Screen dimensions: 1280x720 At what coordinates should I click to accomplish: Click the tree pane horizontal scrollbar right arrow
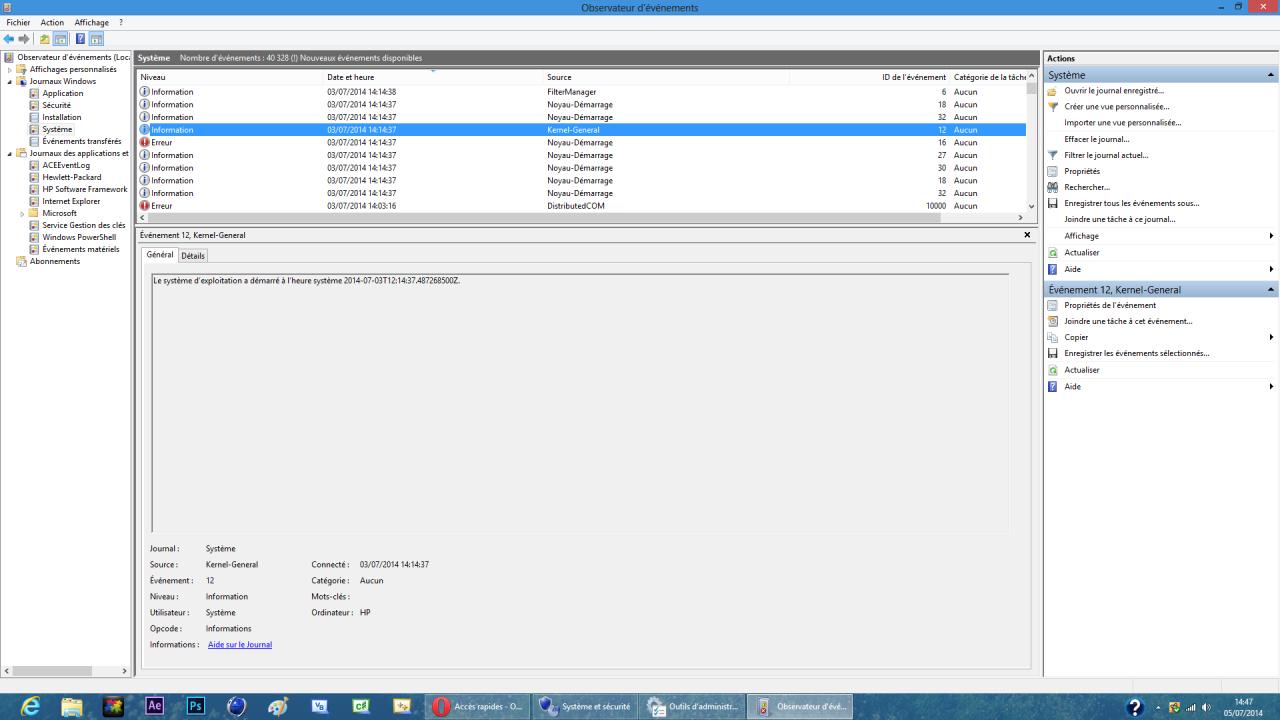[x=124, y=671]
